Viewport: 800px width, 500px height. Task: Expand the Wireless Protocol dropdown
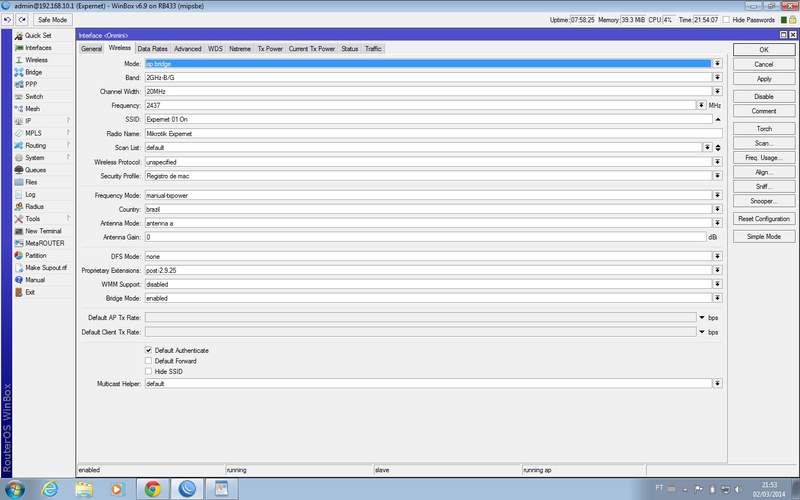[717, 162]
